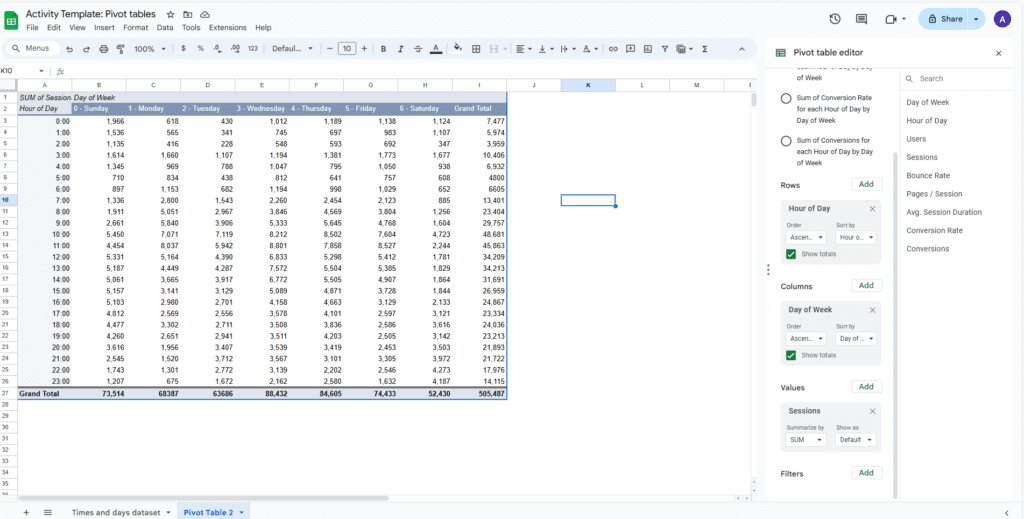Screen dimensions: 1024x519
Task: Click the cloud document status icon
Action: coord(205,14)
